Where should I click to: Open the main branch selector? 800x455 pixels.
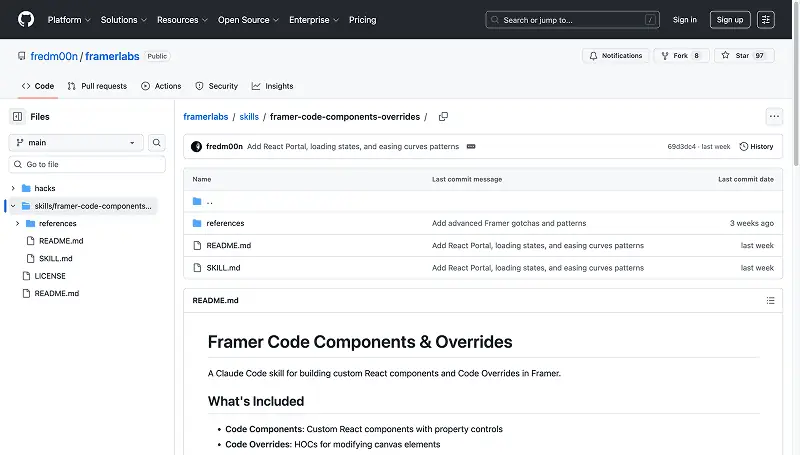[76, 143]
